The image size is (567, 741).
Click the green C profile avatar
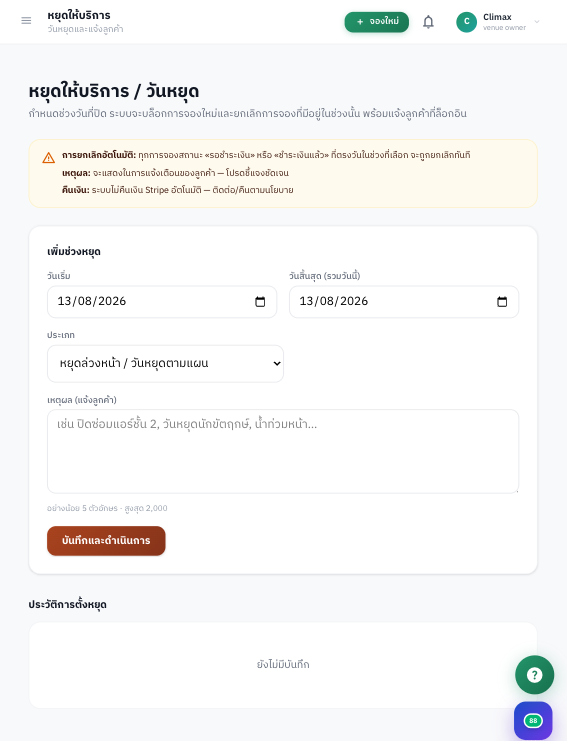point(466,22)
